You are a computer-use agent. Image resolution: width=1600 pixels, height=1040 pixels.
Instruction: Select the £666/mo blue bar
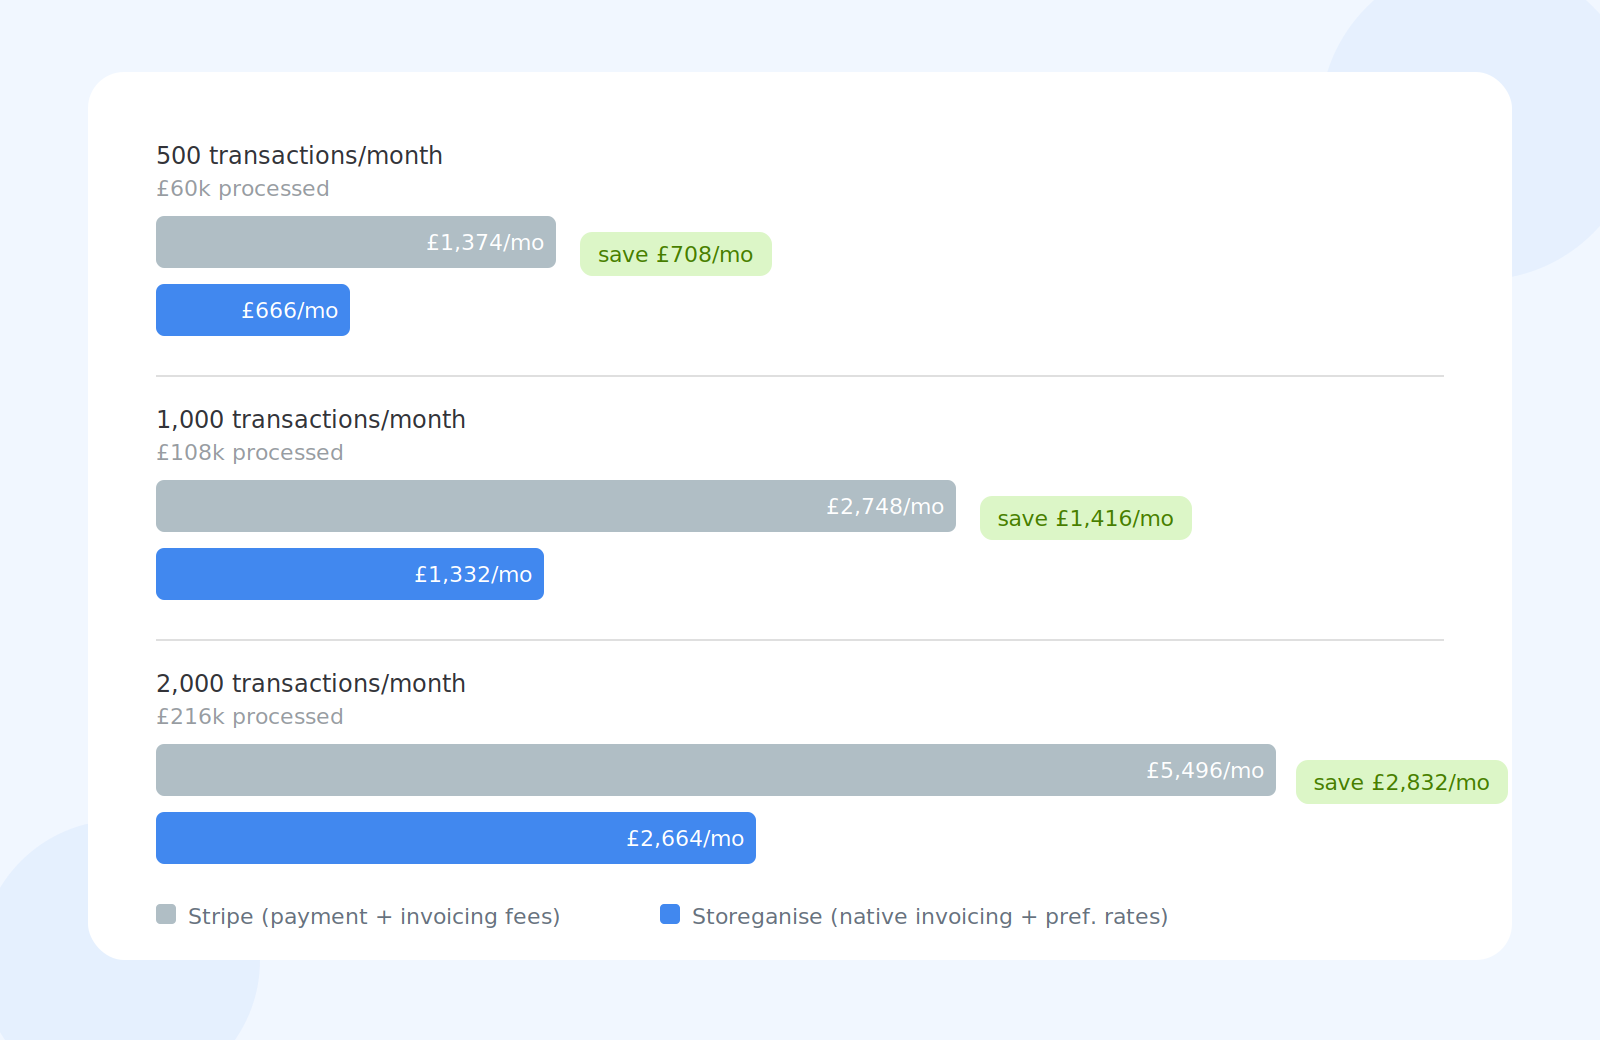pyautogui.click(x=253, y=310)
